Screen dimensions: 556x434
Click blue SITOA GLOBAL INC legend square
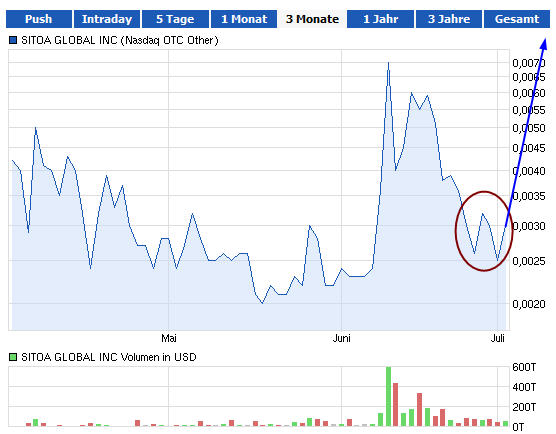pyautogui.click(x=13, y=40)
